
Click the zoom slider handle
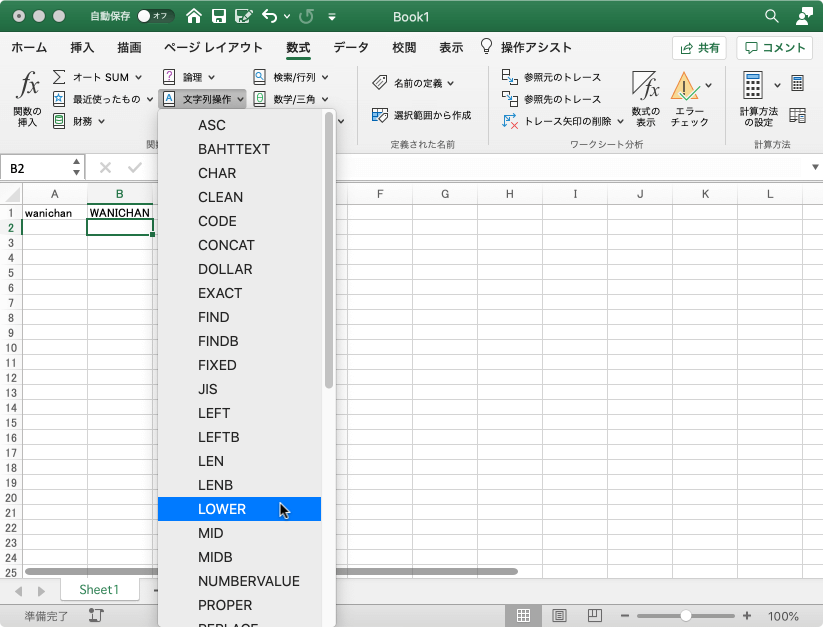click(685, 615)
